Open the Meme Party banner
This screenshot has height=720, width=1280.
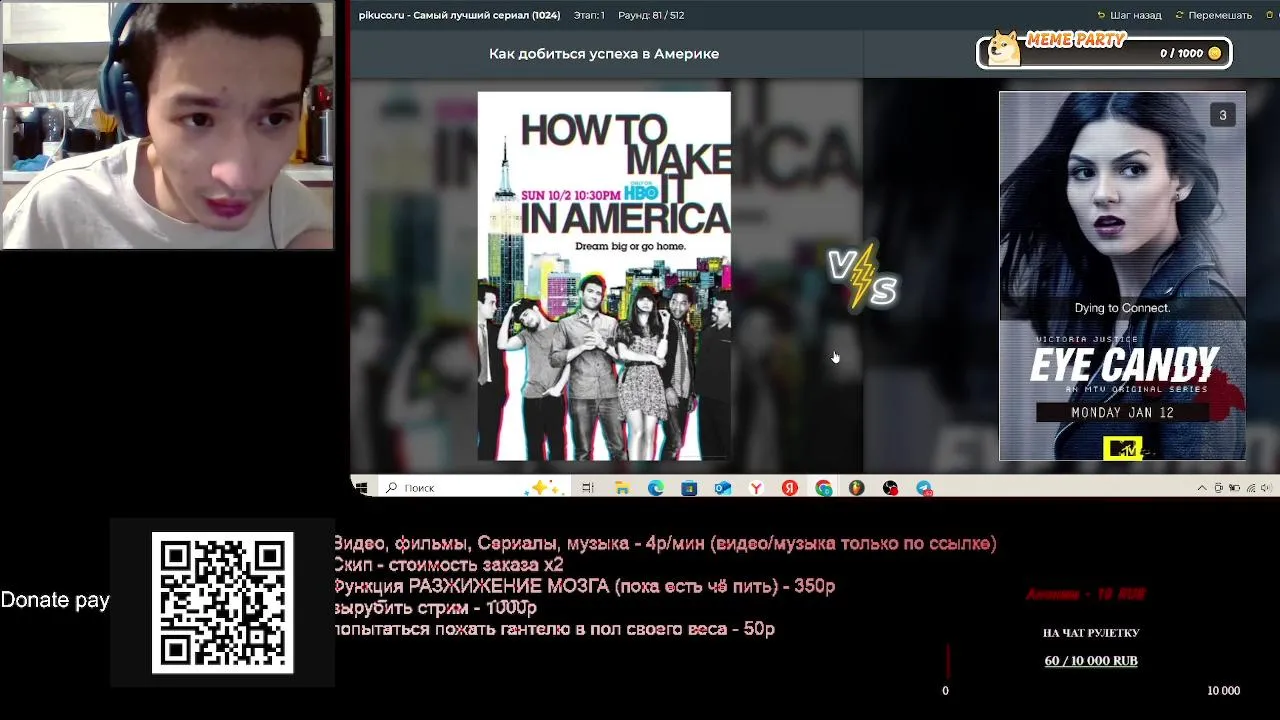point(1104,51)
